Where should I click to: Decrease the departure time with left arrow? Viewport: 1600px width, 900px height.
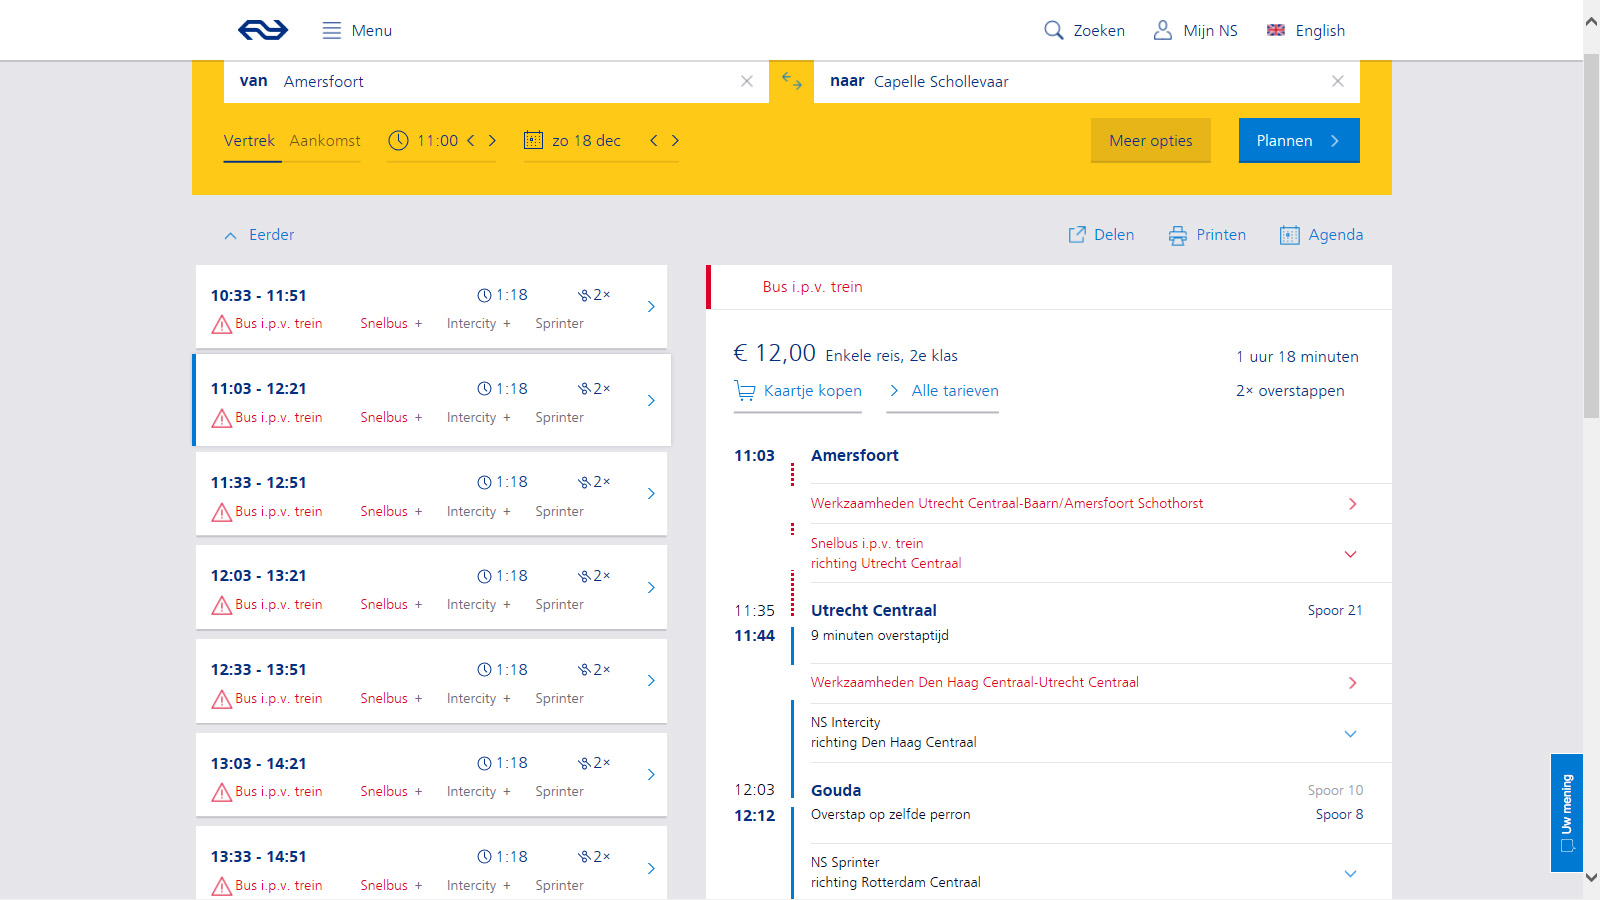pos(471,141)
